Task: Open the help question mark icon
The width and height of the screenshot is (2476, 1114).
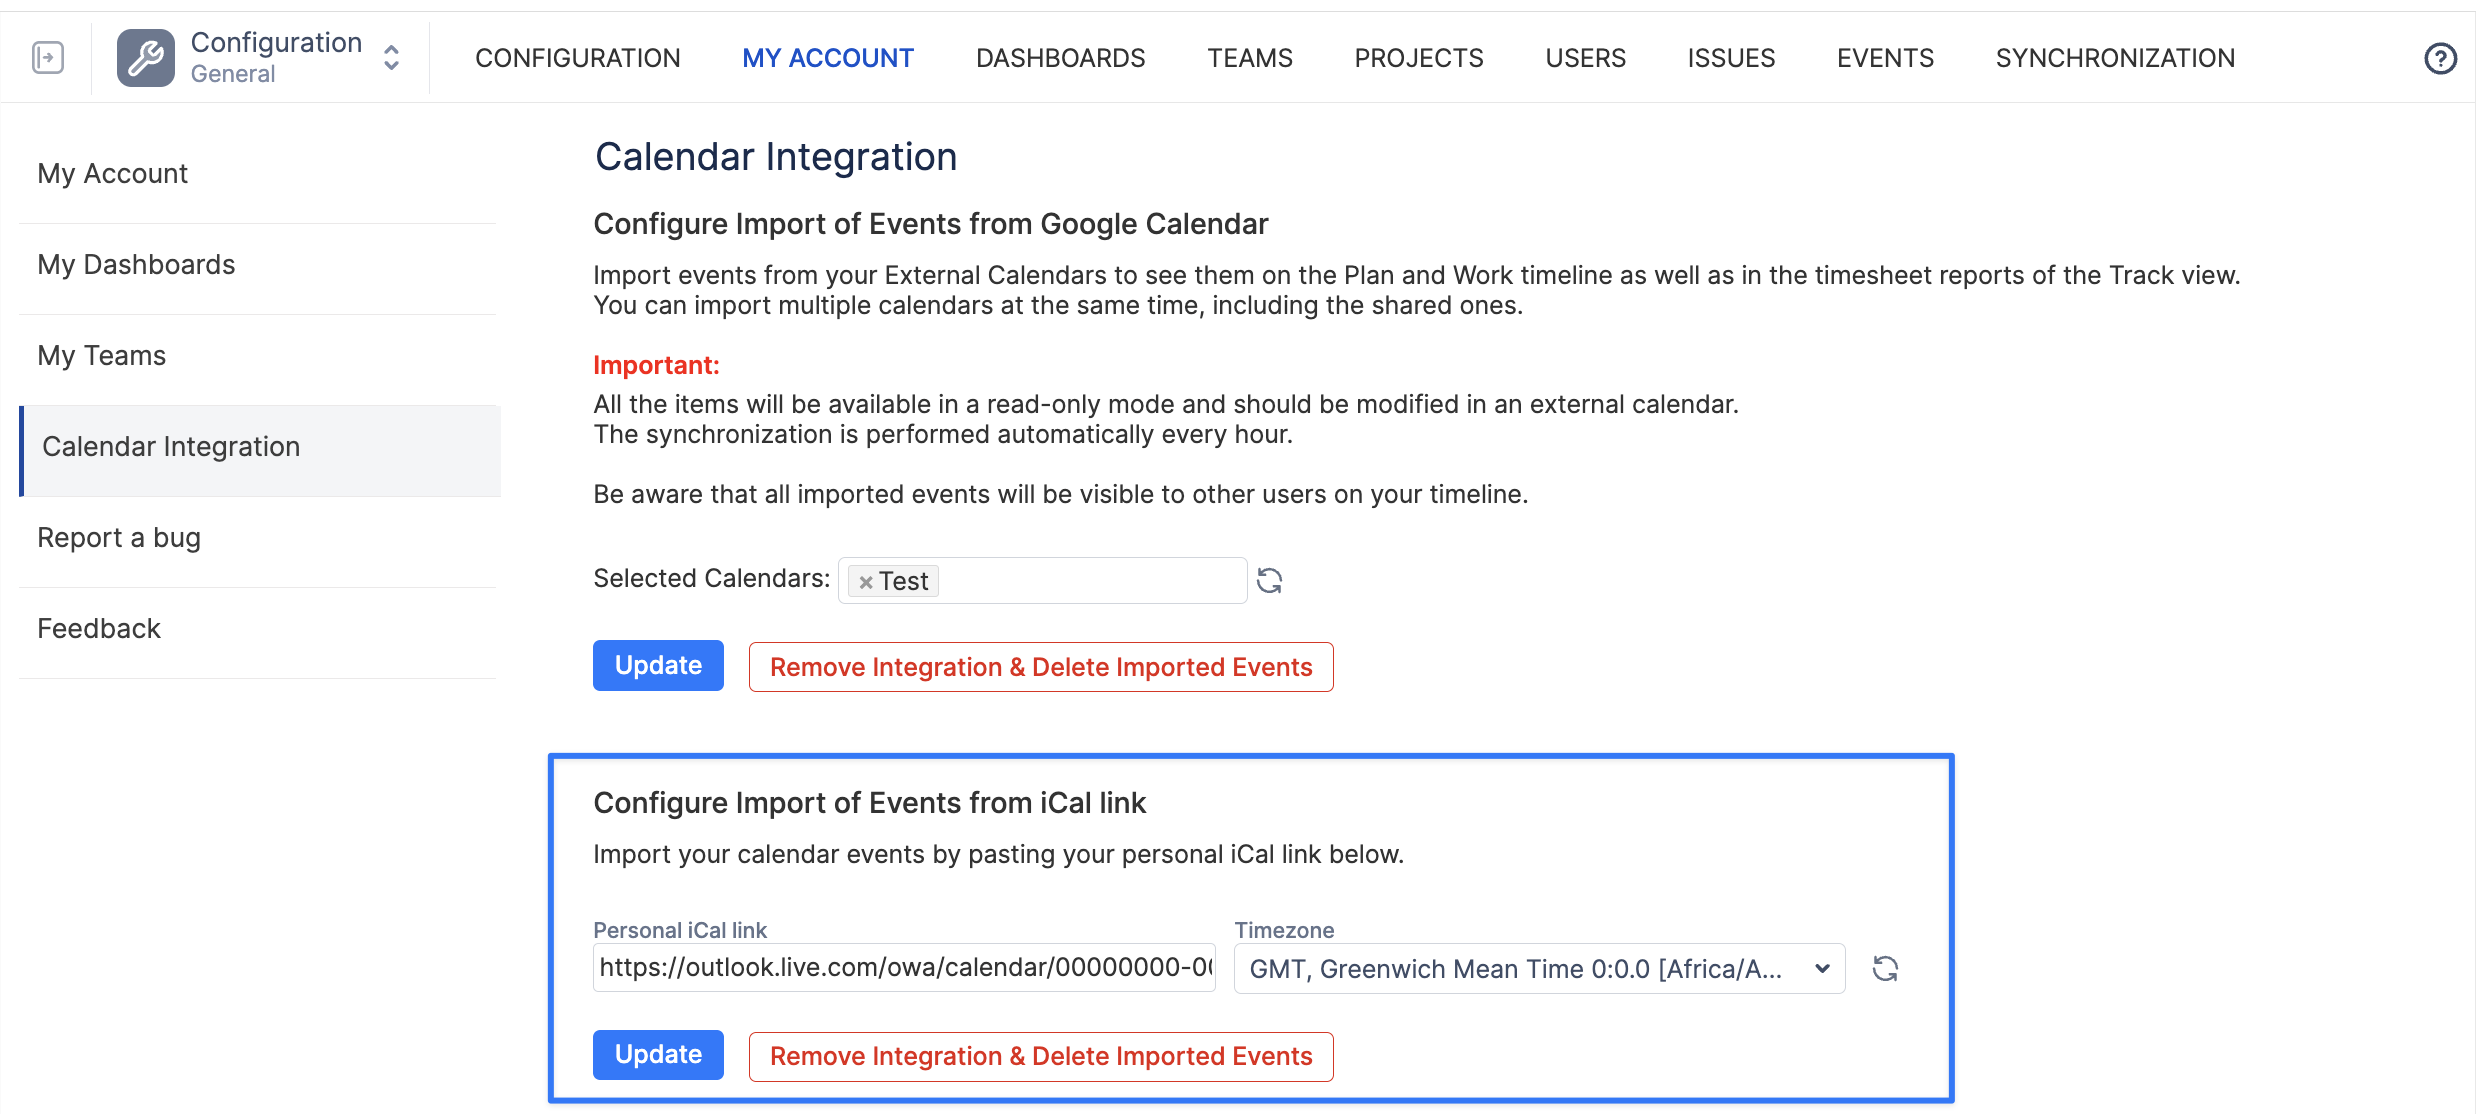Action: tap(2440, 59)
